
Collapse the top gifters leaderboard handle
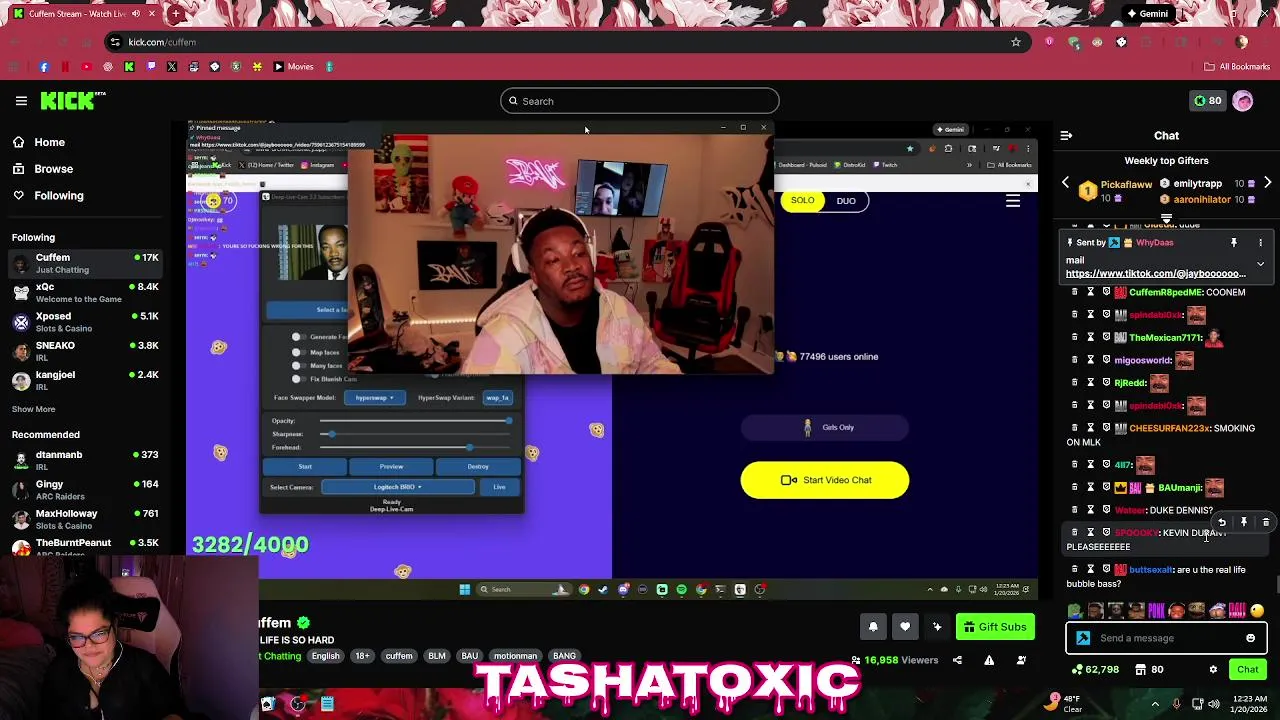[1166, 218]
